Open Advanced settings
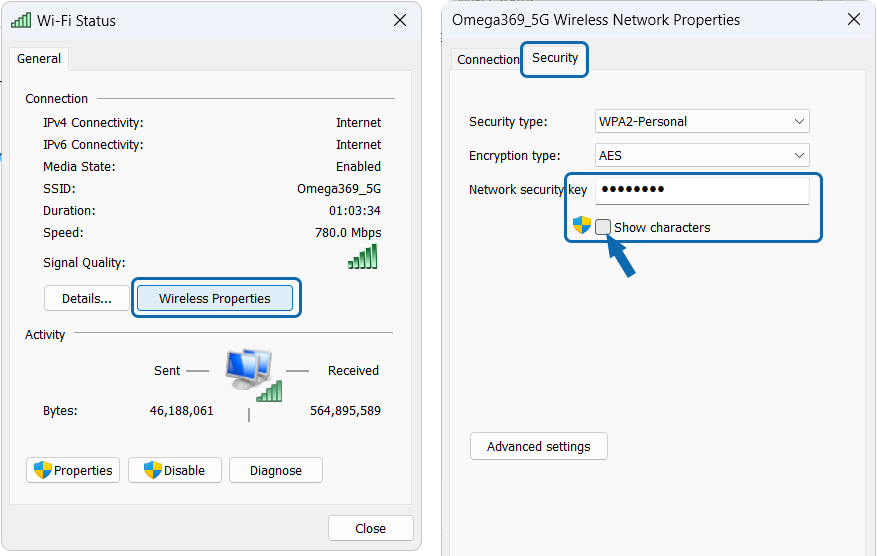877x556 pixels. [538, 446]
